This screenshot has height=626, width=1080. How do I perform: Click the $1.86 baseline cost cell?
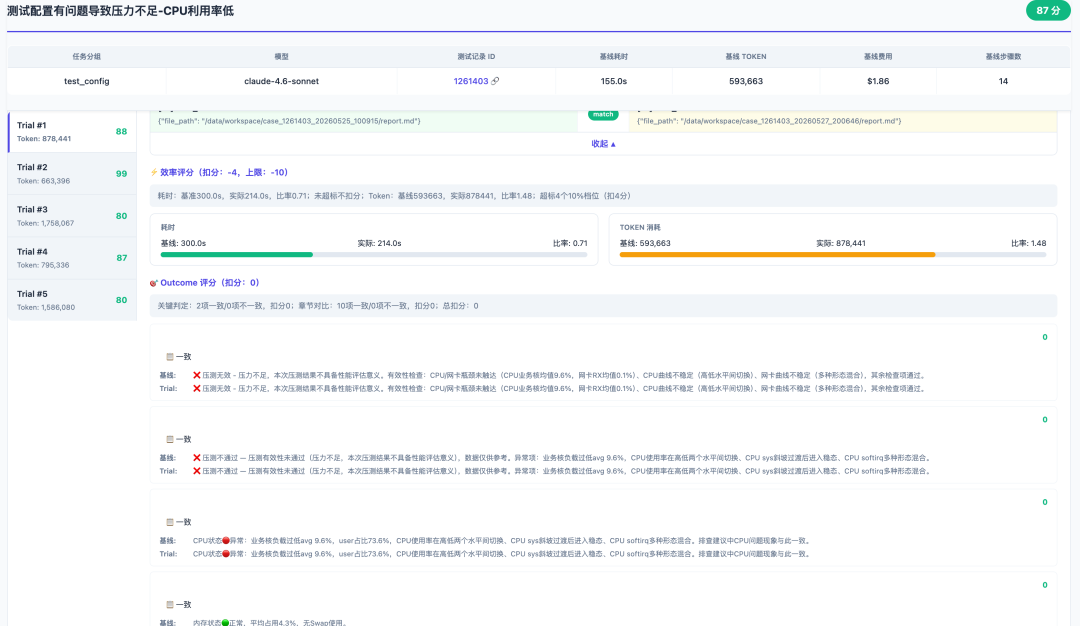tap(878, 81)
